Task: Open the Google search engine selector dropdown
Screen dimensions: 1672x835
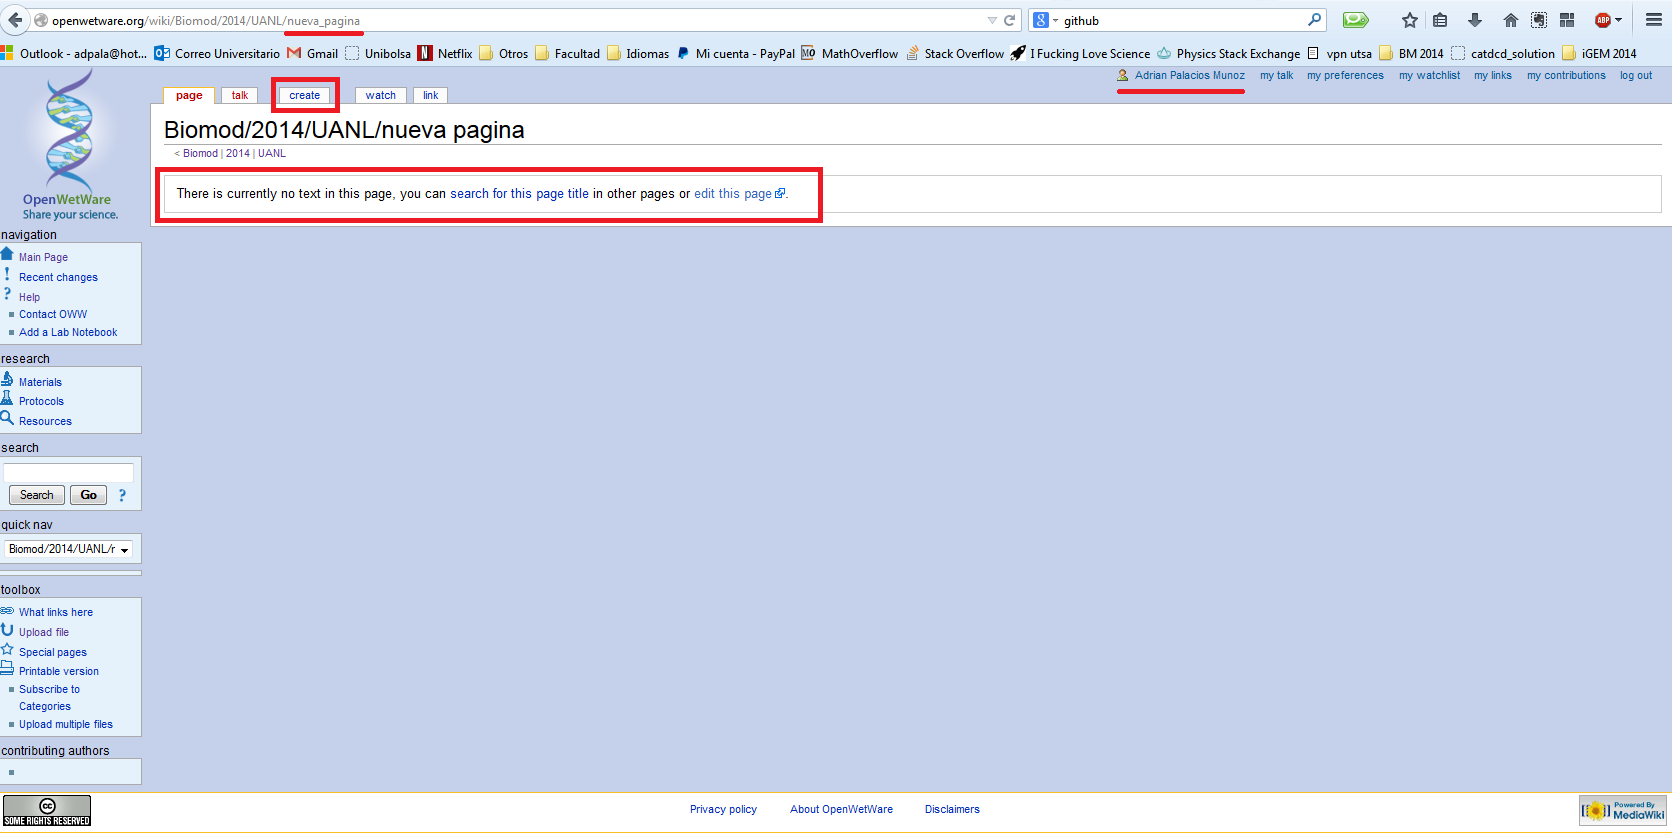Action: click(1045, 20)
